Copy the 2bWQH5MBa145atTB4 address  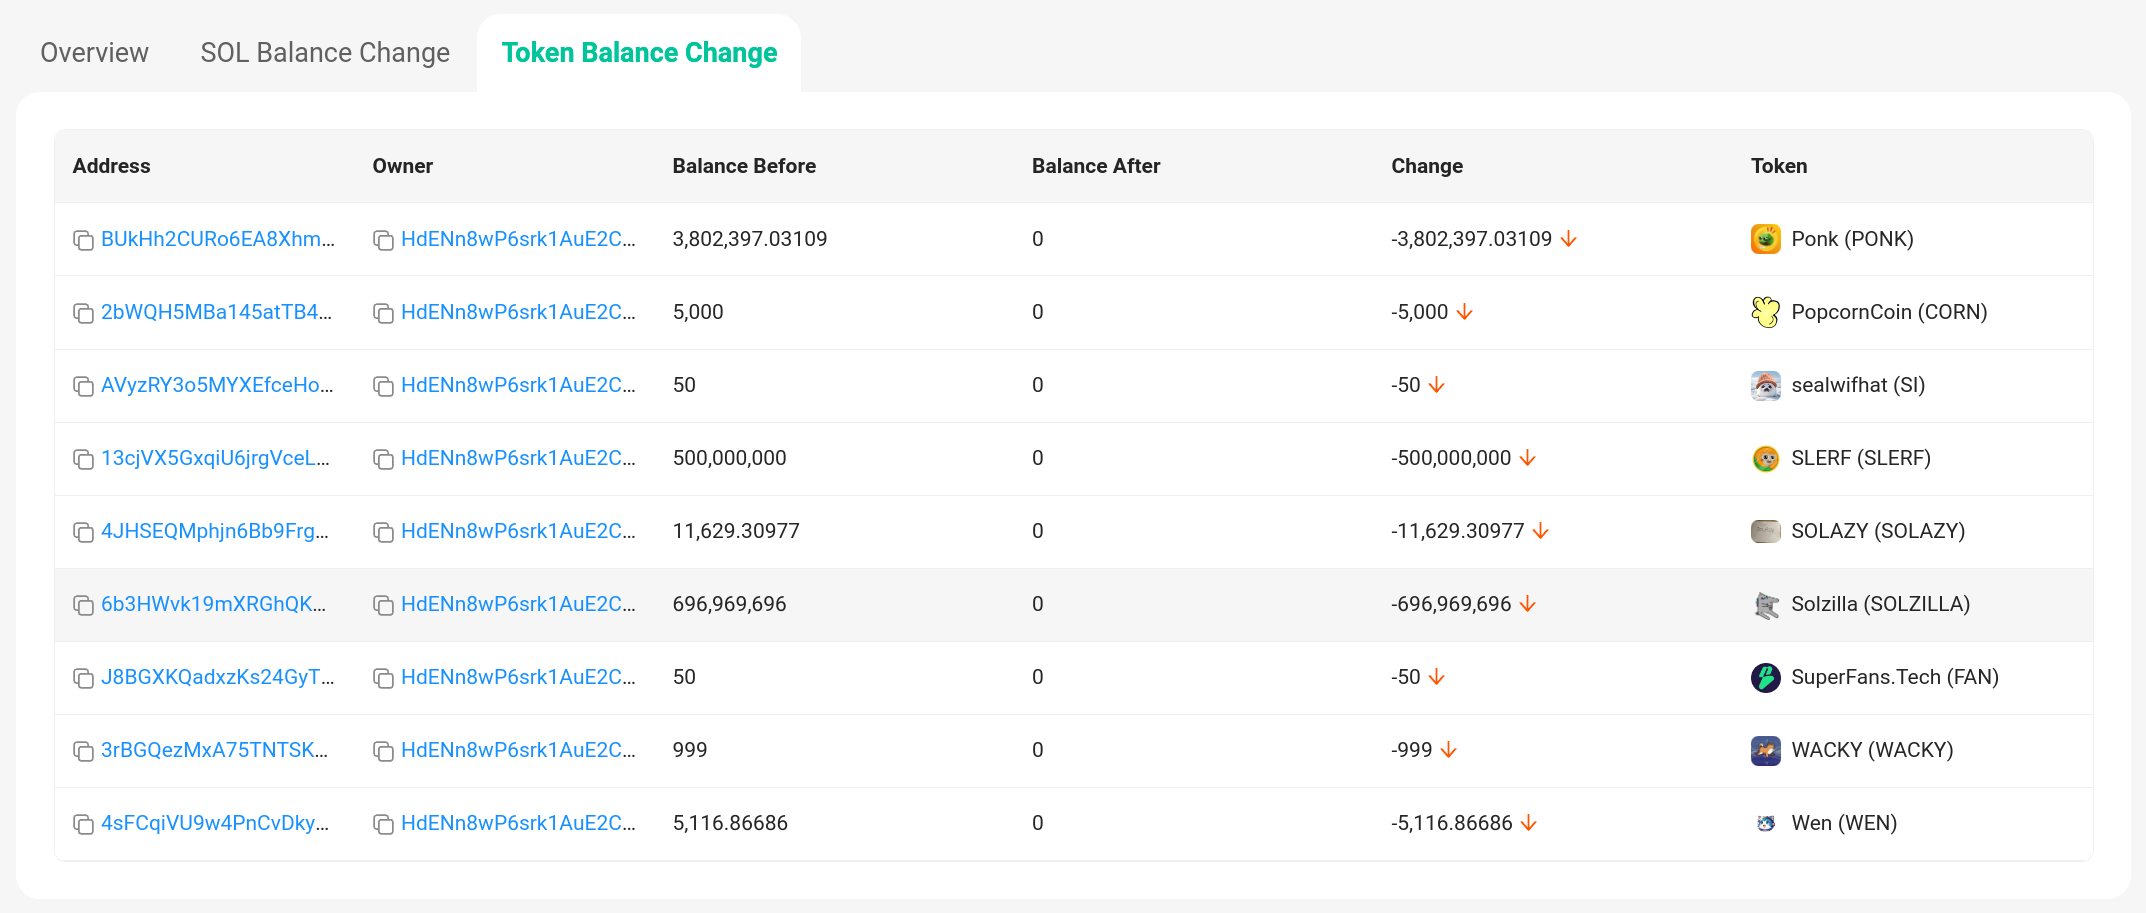tap(83, 313)
